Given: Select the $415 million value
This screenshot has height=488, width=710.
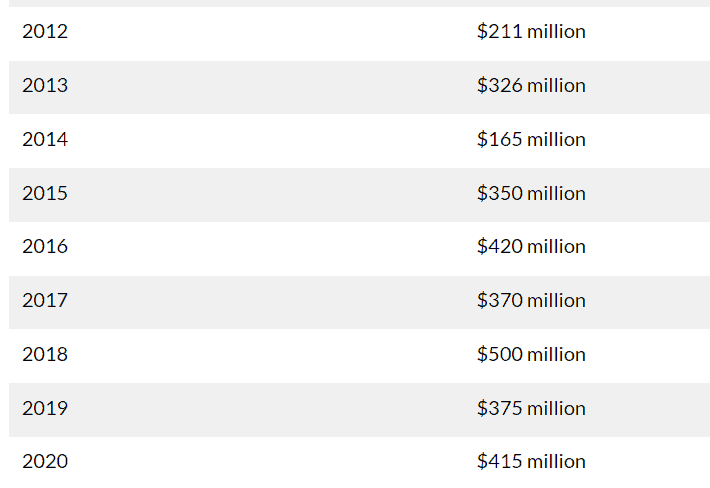Looking at the screenshot, I should (531, 462).
